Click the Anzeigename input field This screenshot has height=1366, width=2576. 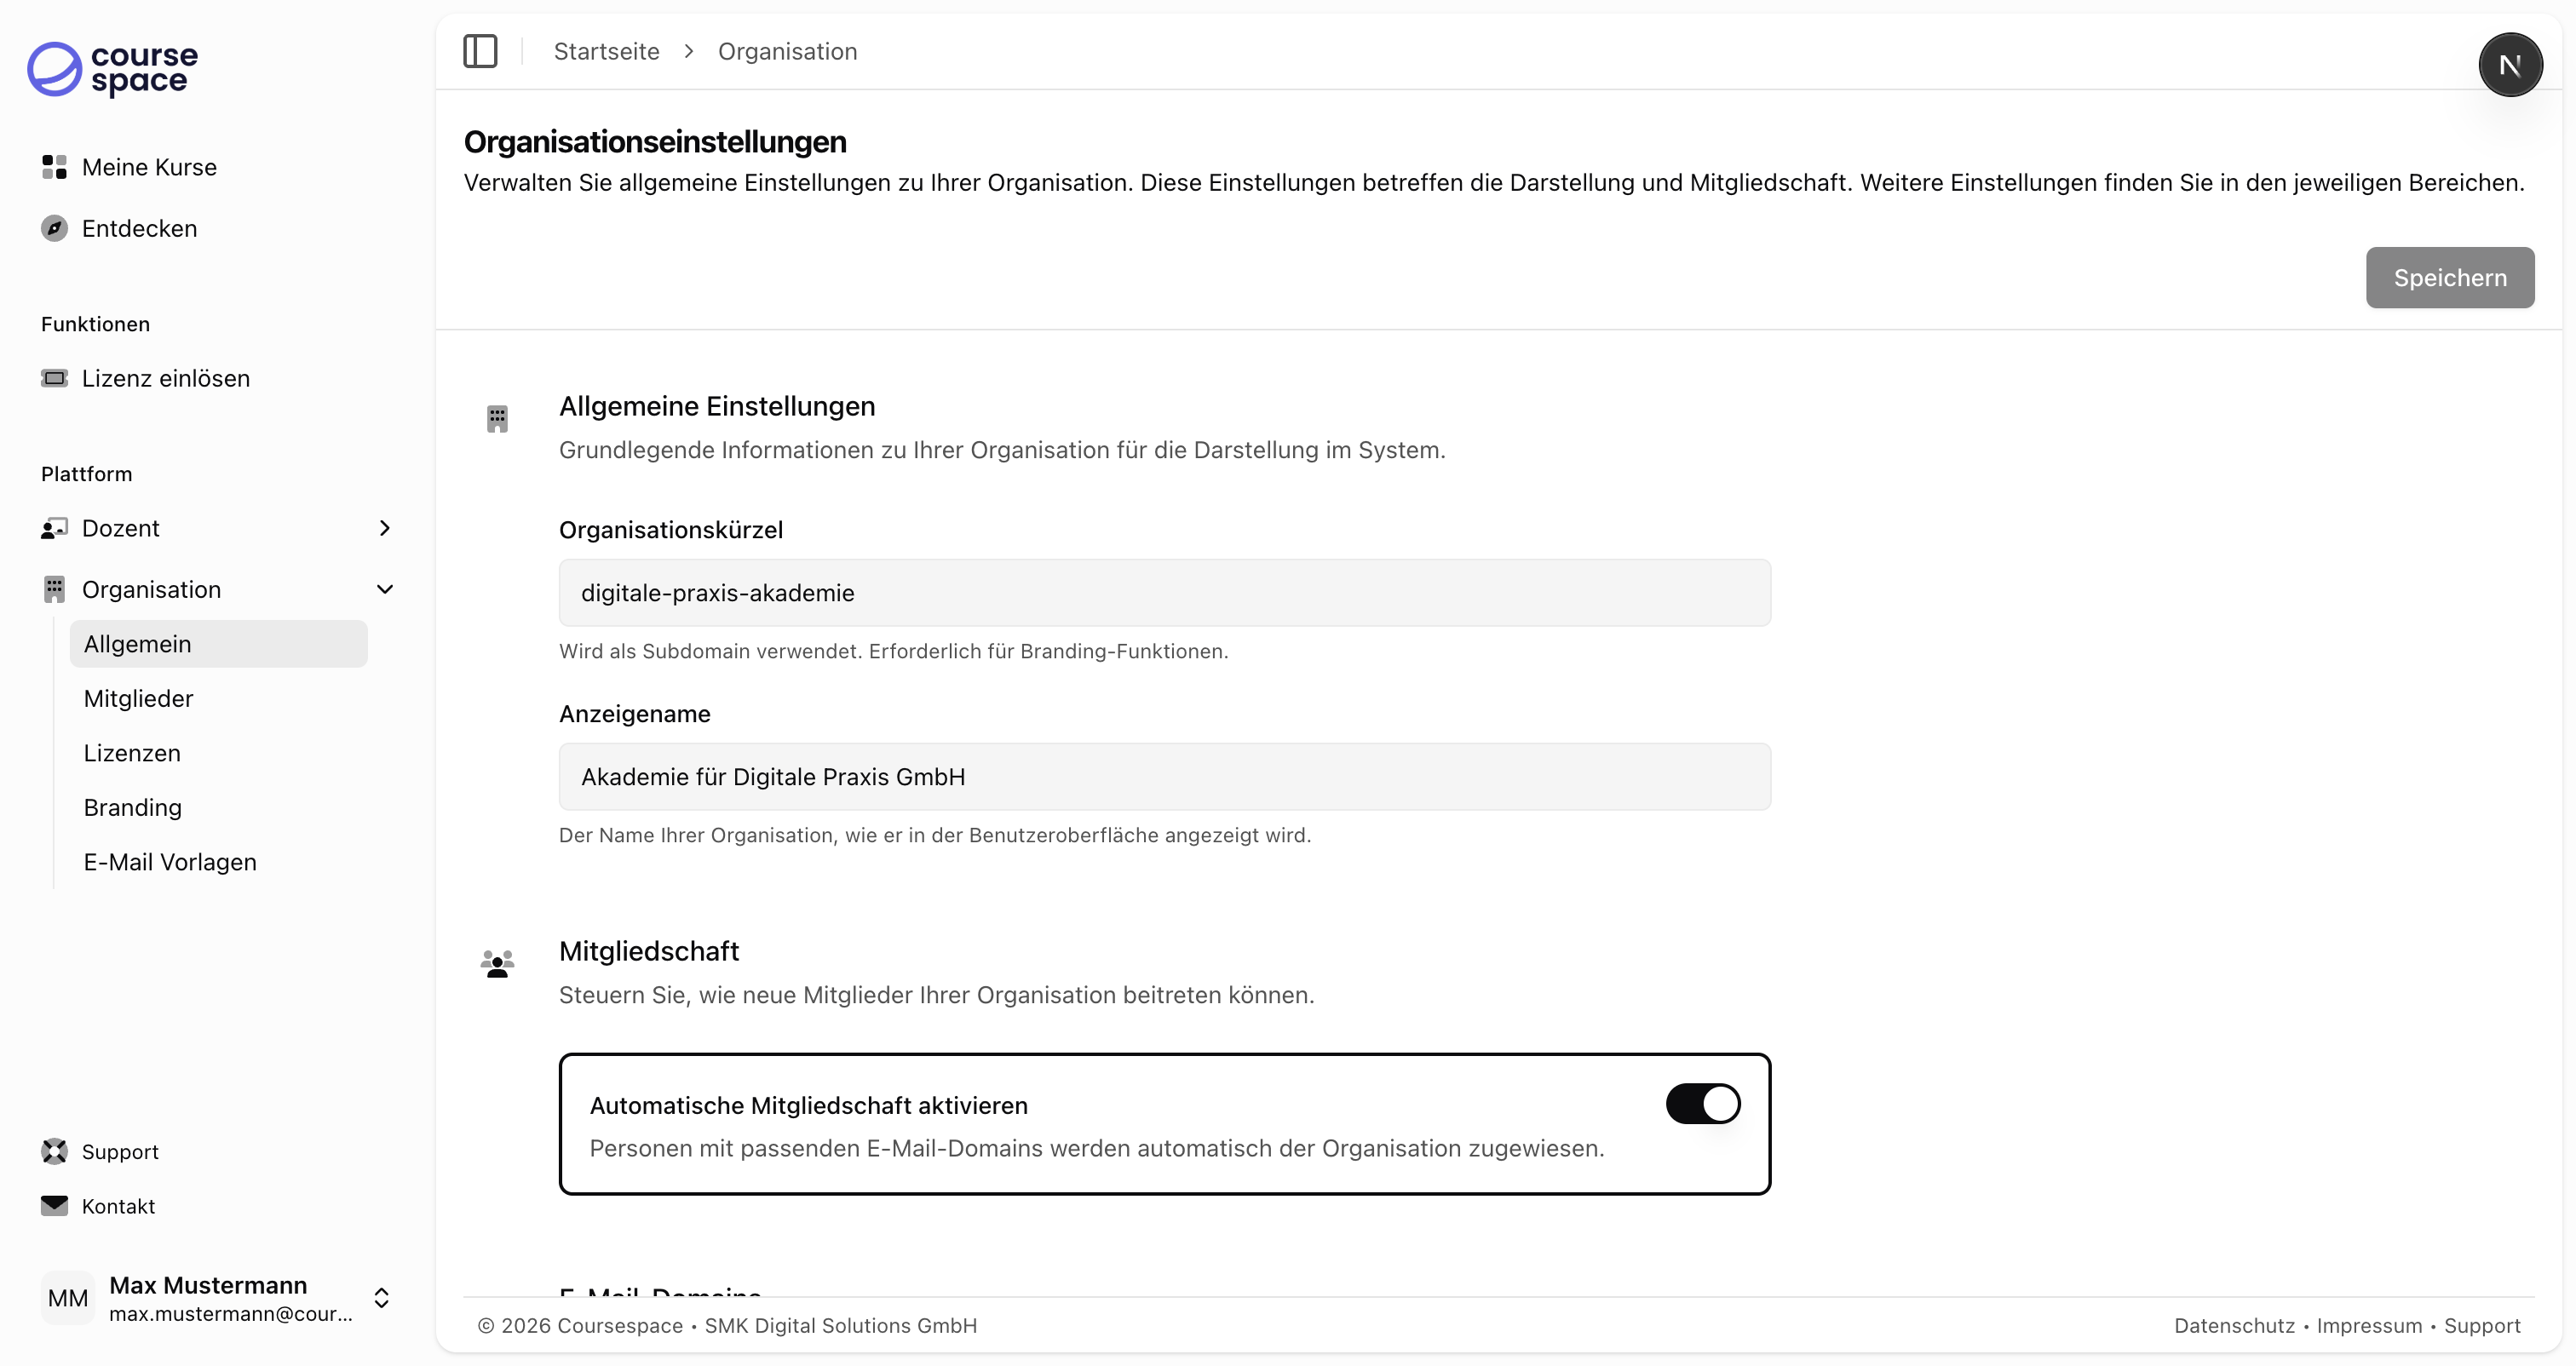1164,777
